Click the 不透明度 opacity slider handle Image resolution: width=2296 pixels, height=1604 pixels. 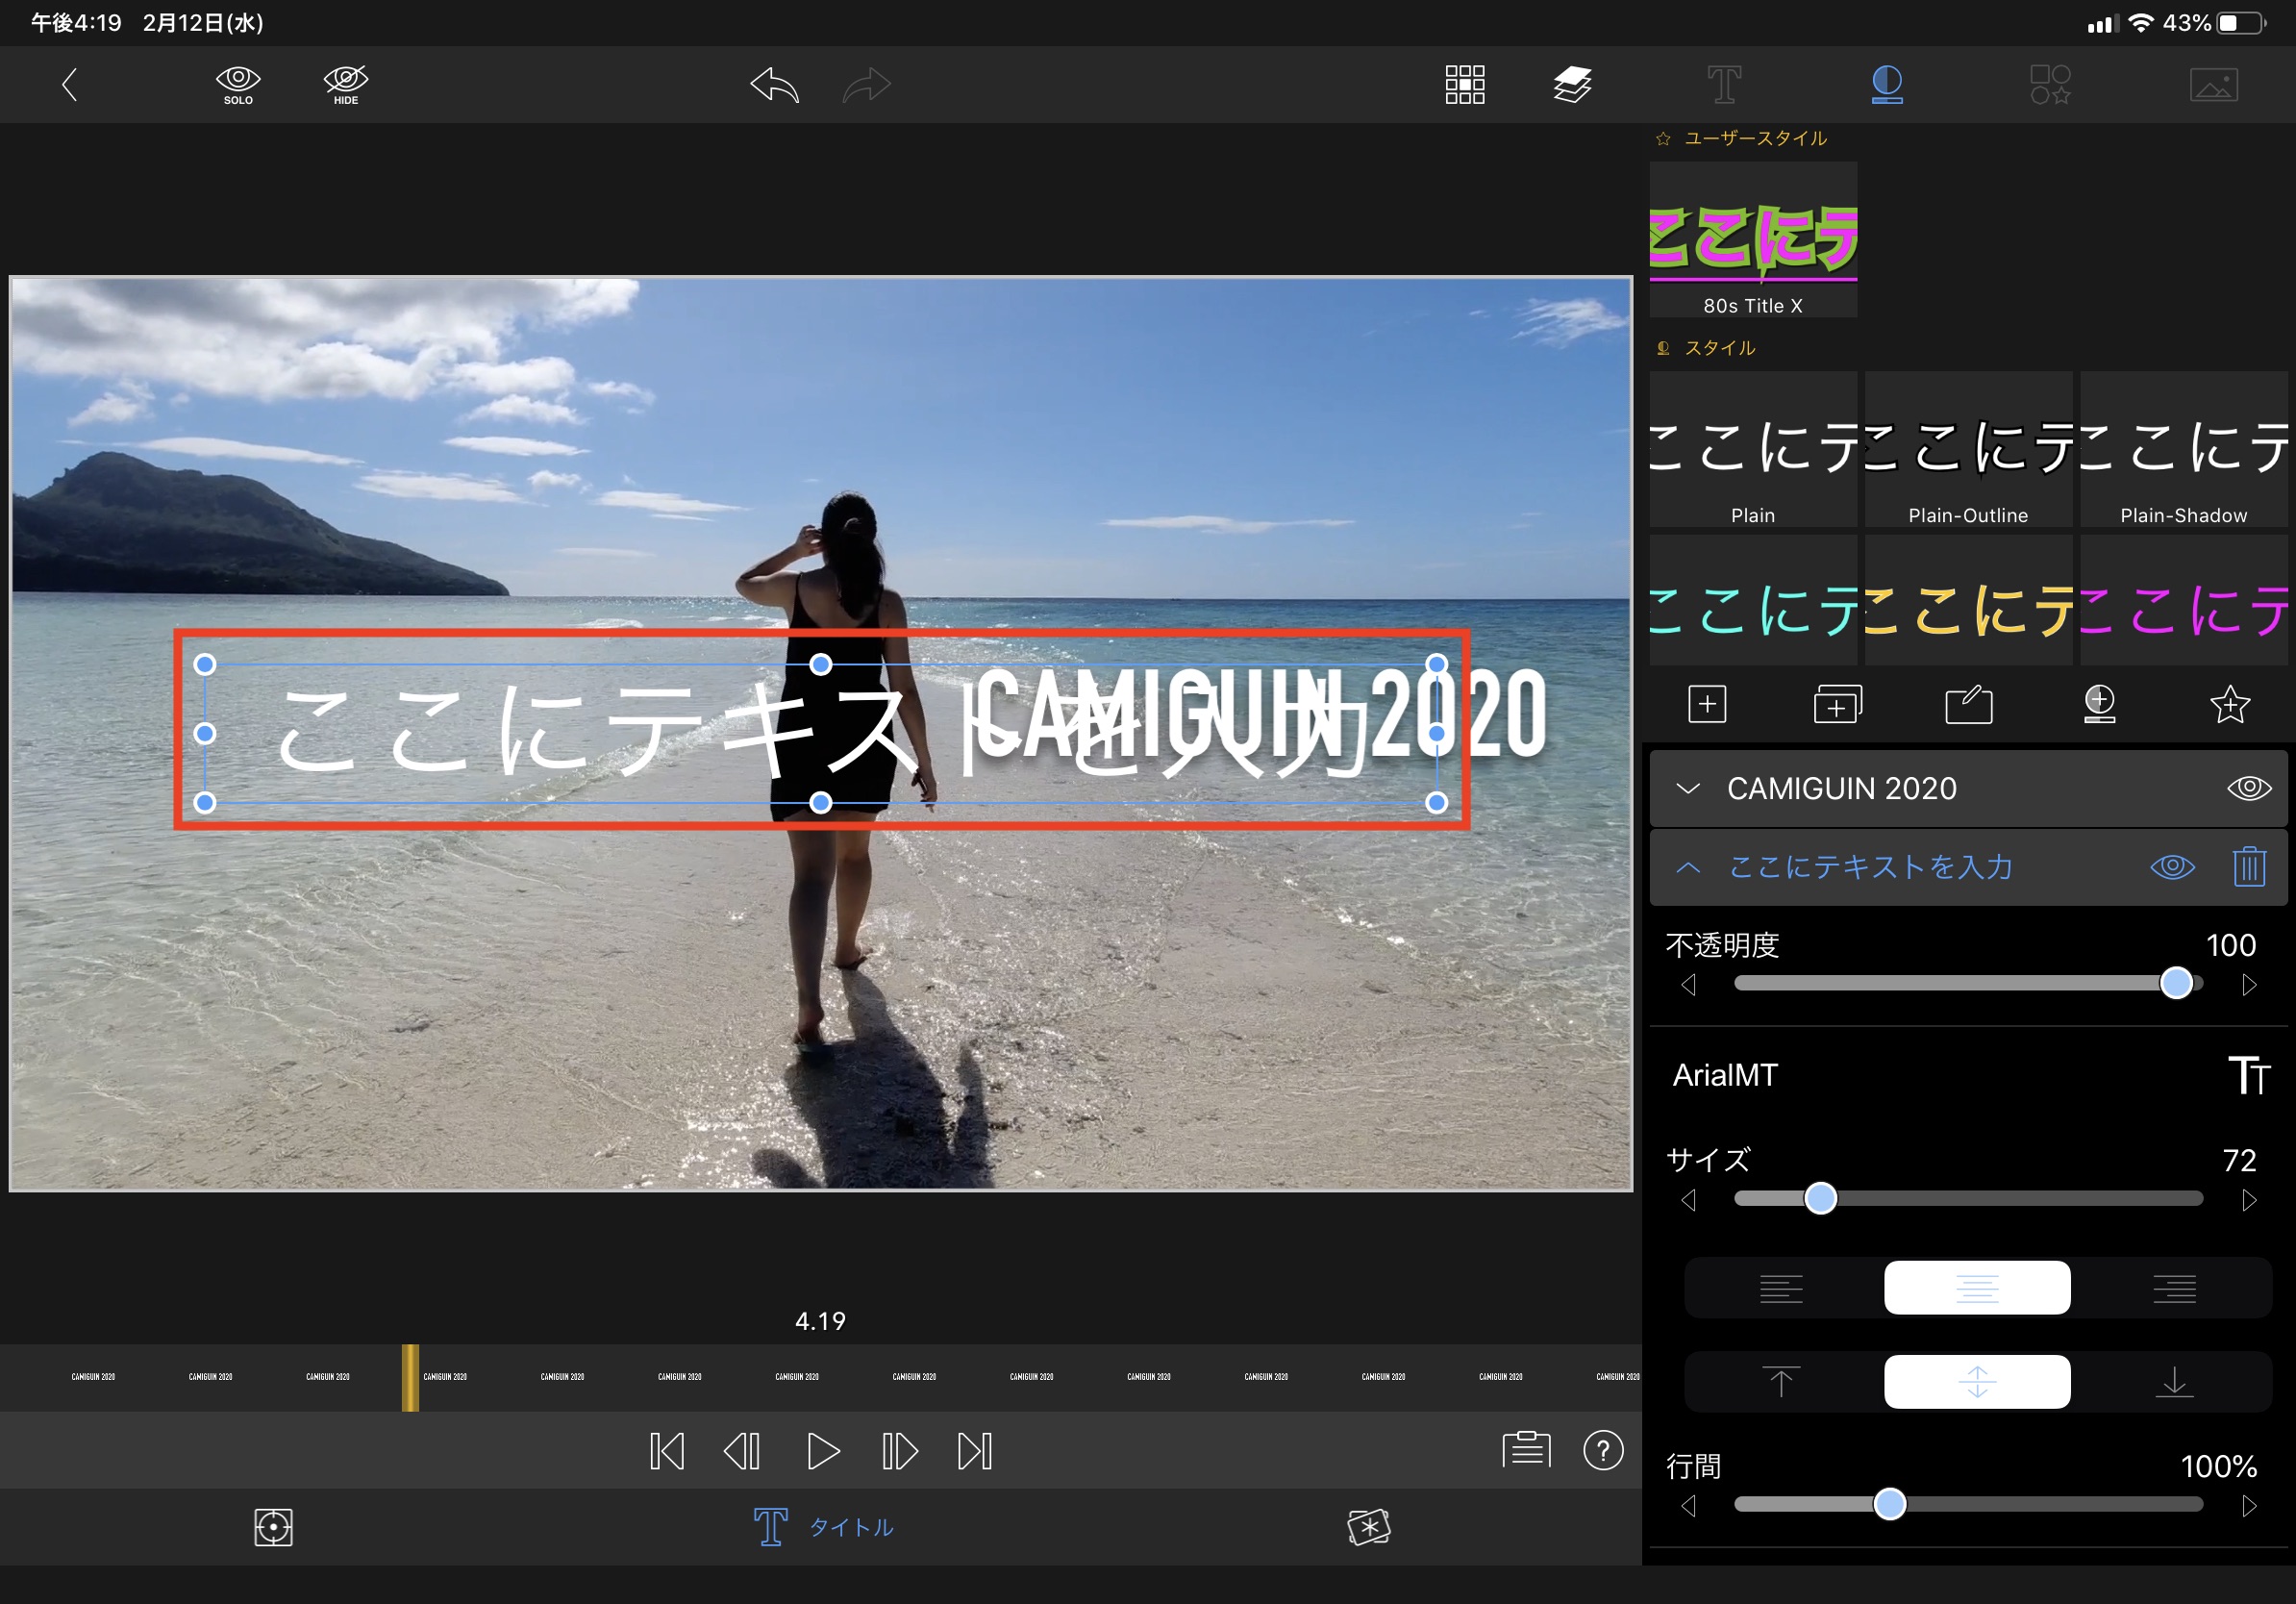[x=2176, y=984]
